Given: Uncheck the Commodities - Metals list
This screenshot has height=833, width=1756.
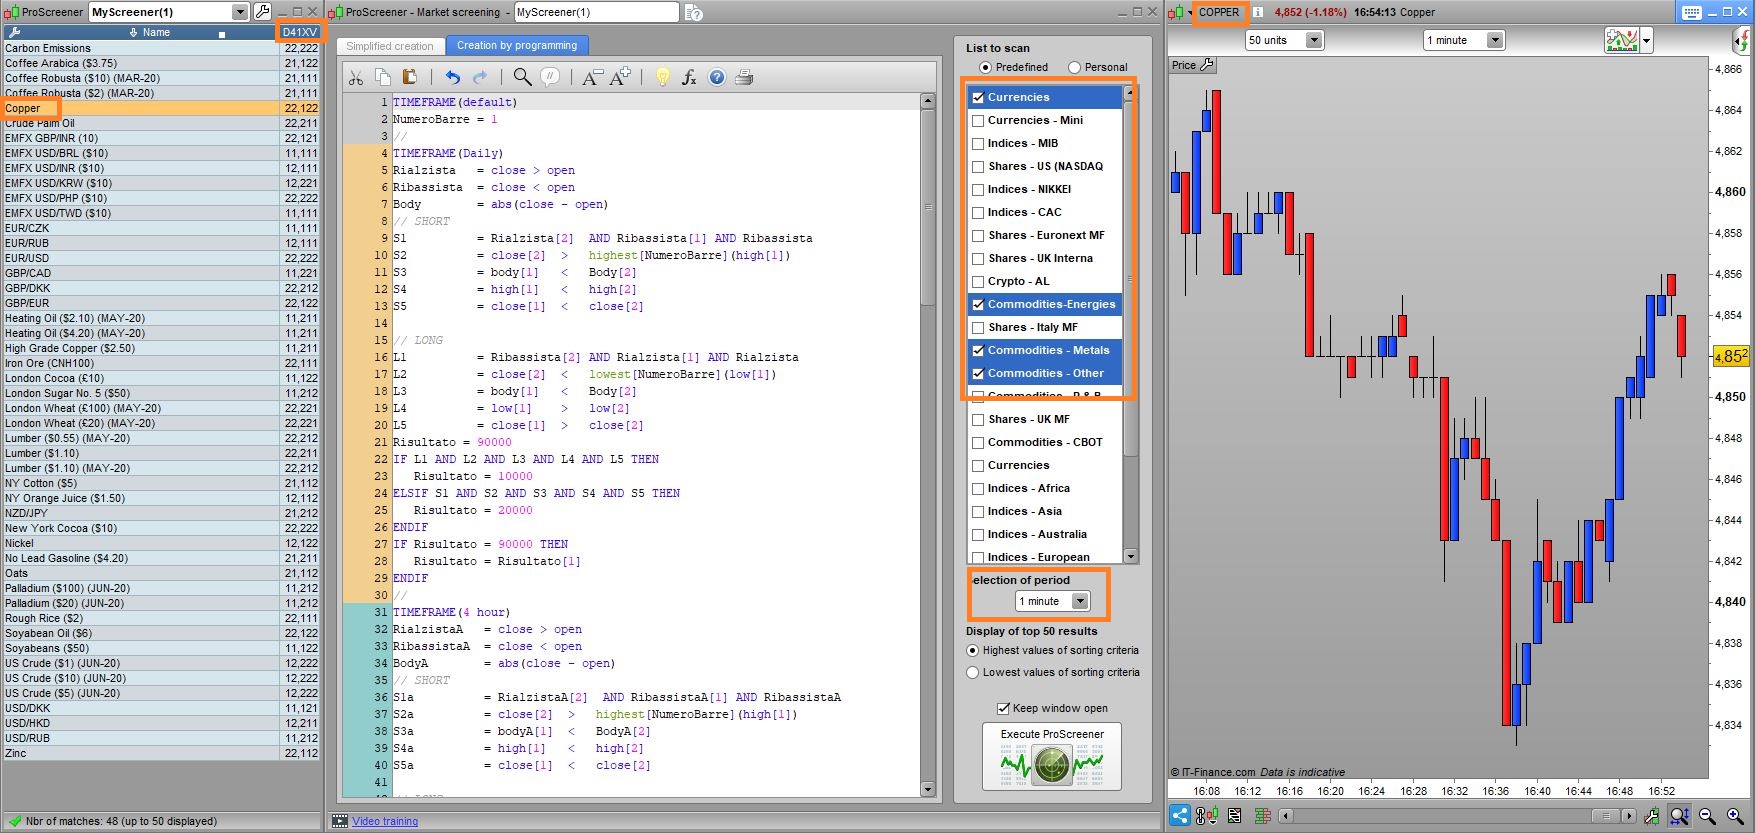Looking at the screenshot, I should coord(978,351).
